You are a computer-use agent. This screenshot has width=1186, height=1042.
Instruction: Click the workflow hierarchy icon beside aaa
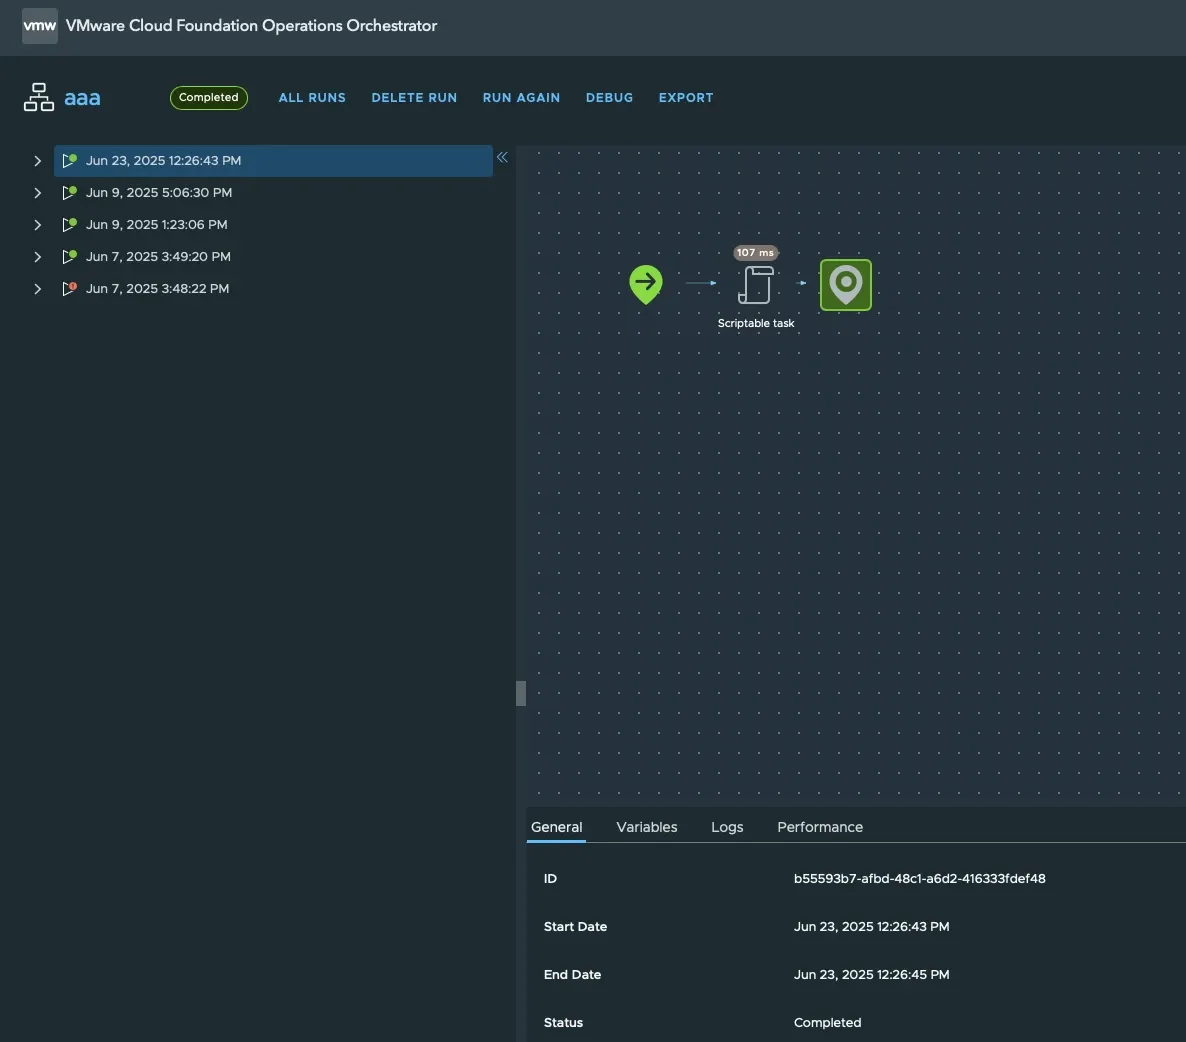(x=39, y=98)
